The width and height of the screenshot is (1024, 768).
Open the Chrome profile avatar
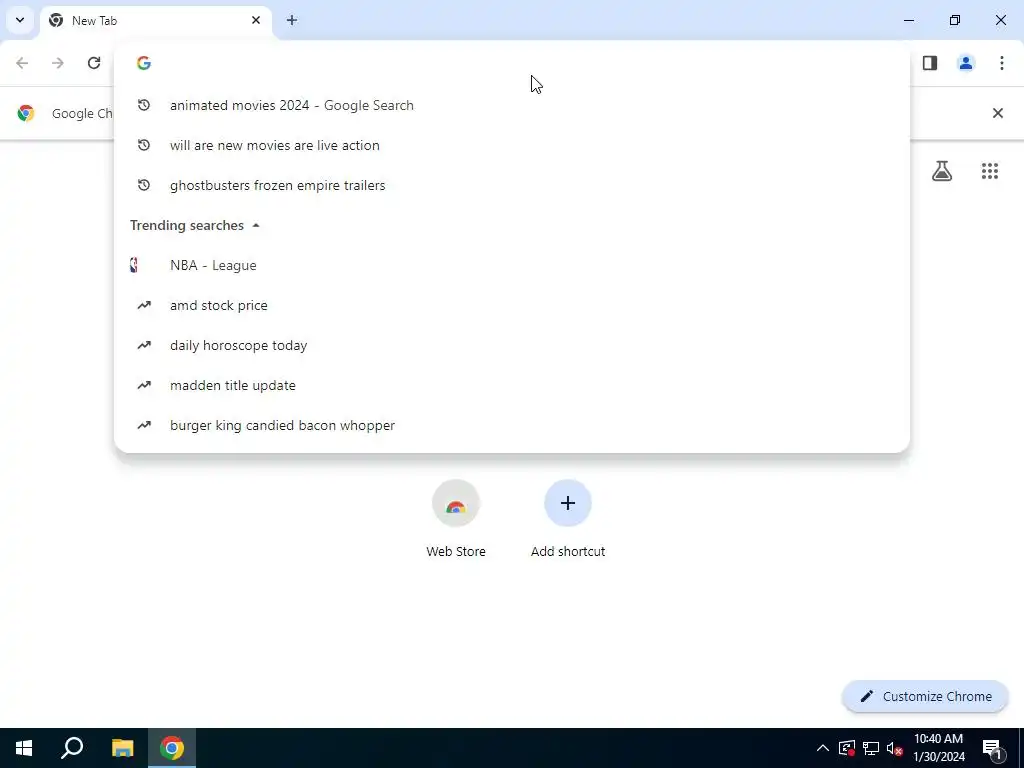966,63
